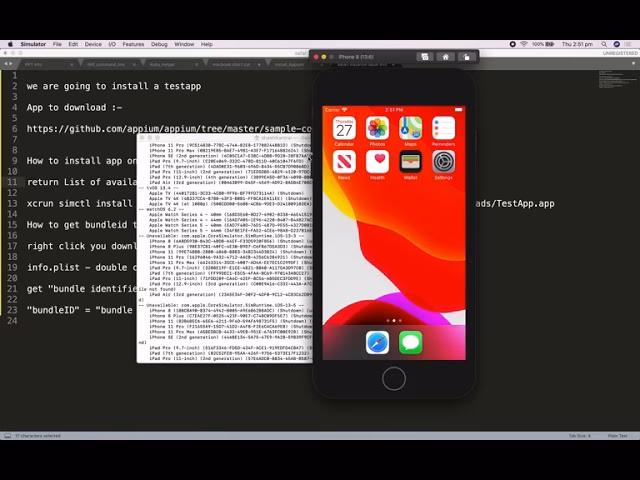Launch the News app icon
Viewport: 640px width, 480px height.
click(x=344, y=162)
